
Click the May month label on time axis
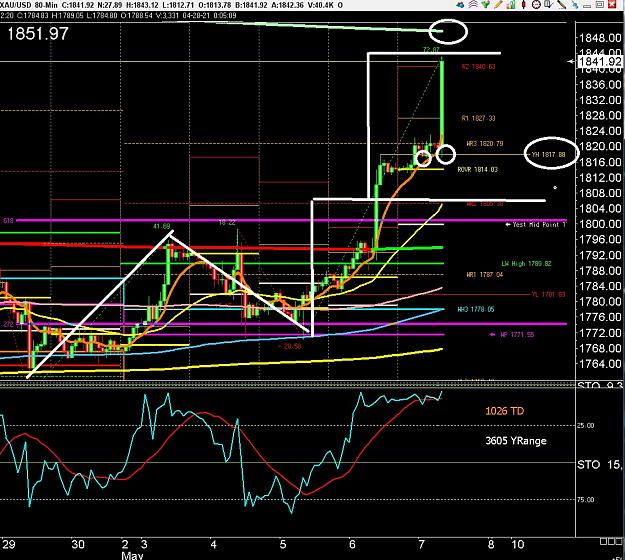132,556
